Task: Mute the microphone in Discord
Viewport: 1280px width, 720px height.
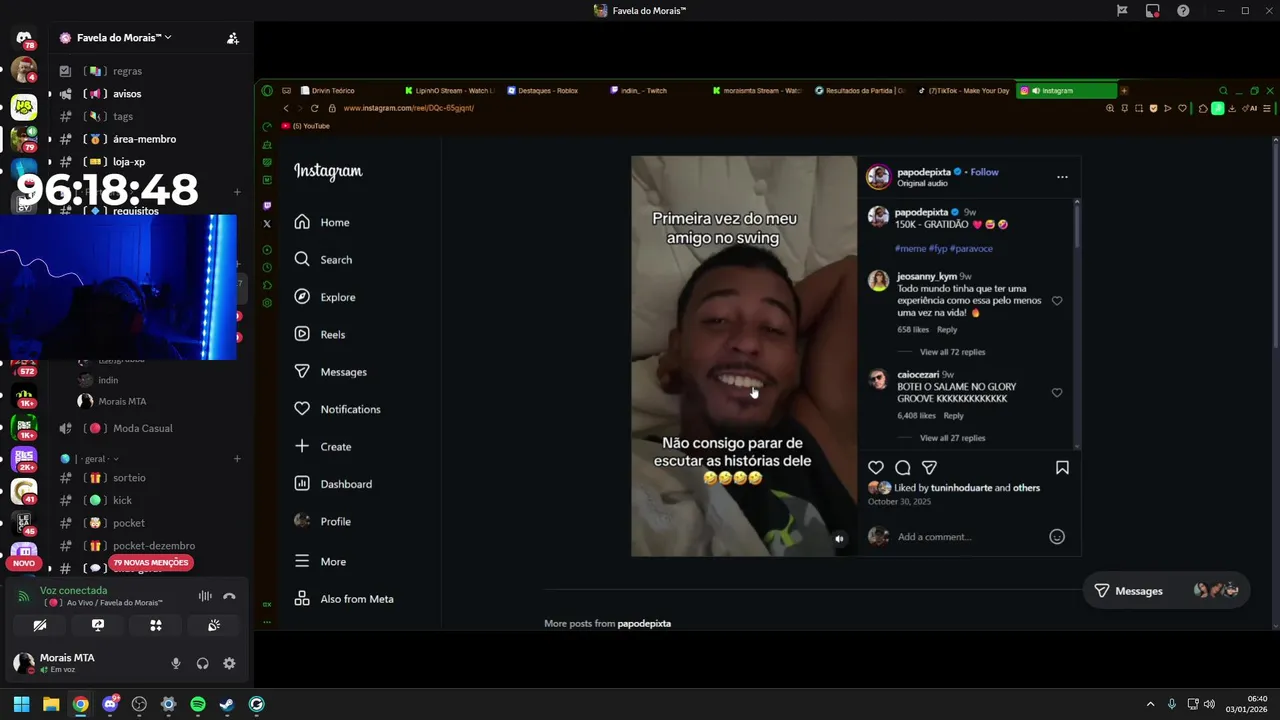Action: coord(176,663)
